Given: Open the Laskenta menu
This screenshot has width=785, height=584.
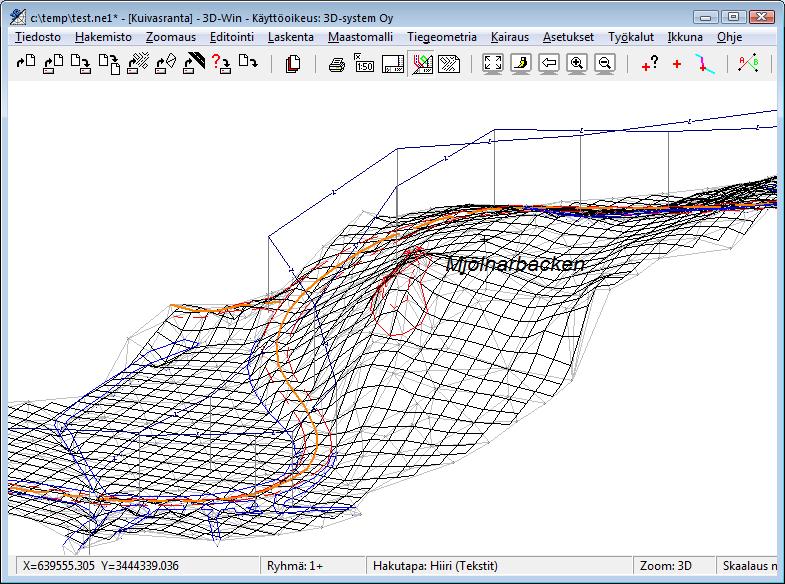Looking at the screenshot, I should click(291, 37).
